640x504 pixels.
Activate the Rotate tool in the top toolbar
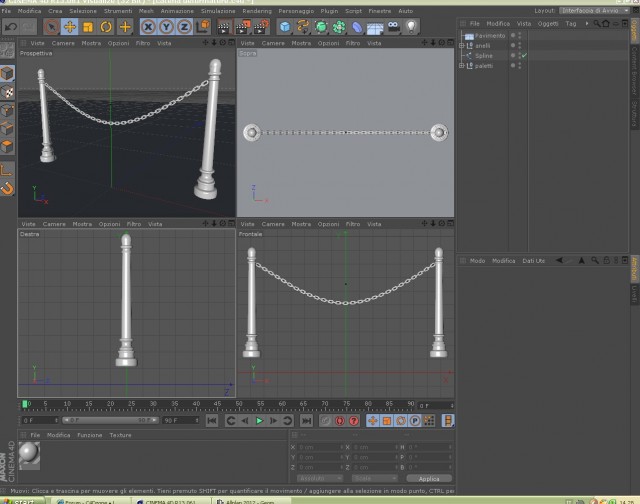106,27
